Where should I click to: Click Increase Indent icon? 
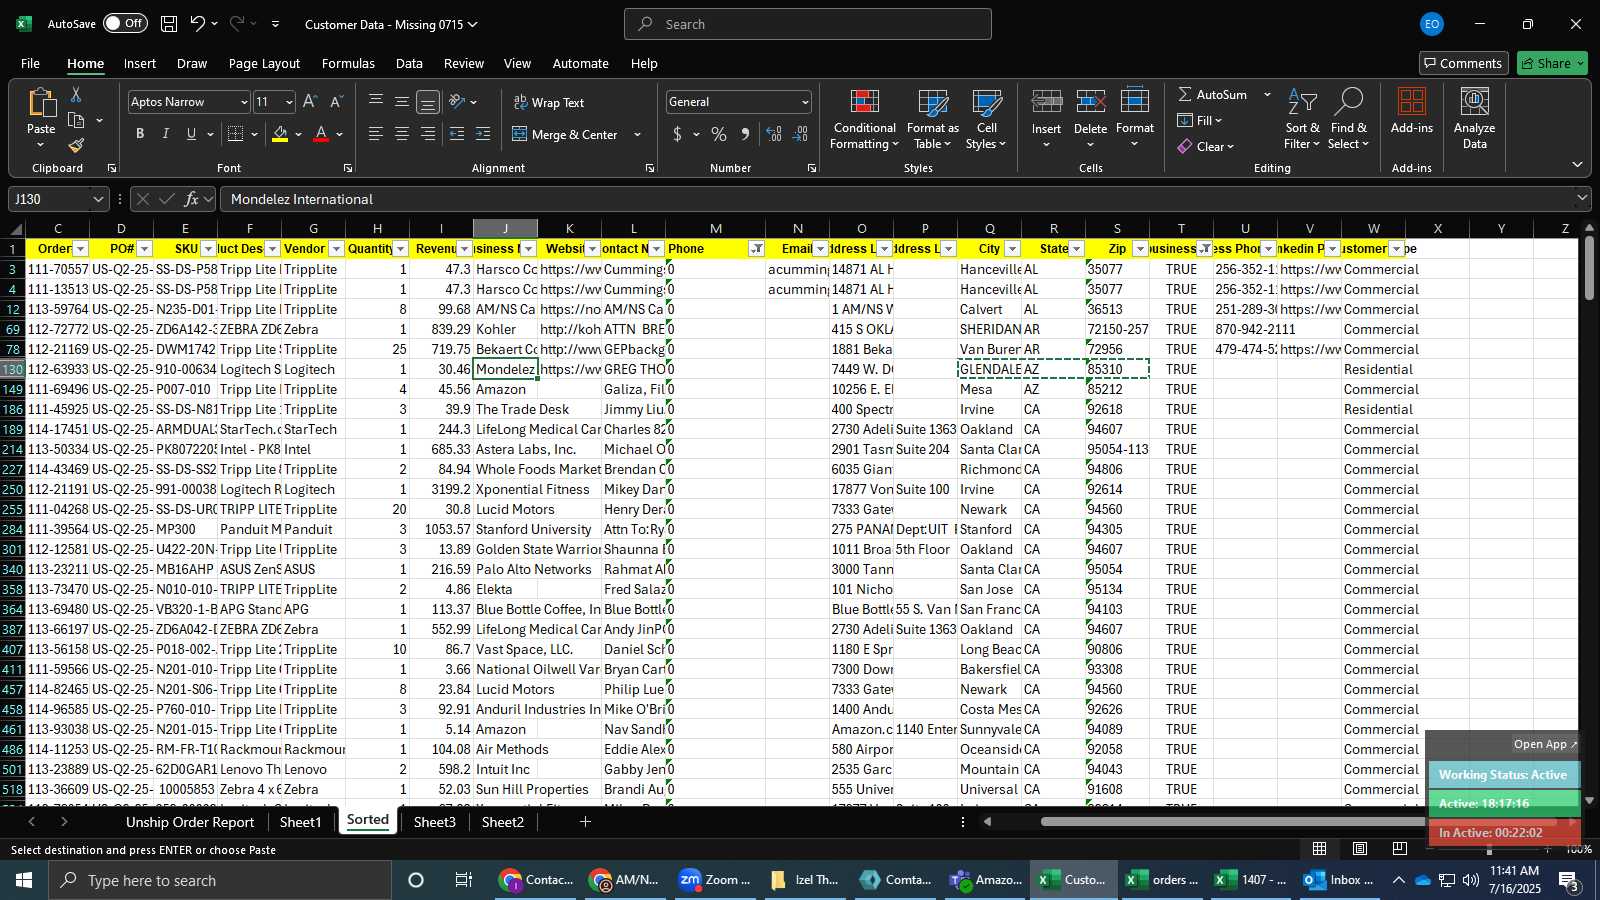point(483,134)
